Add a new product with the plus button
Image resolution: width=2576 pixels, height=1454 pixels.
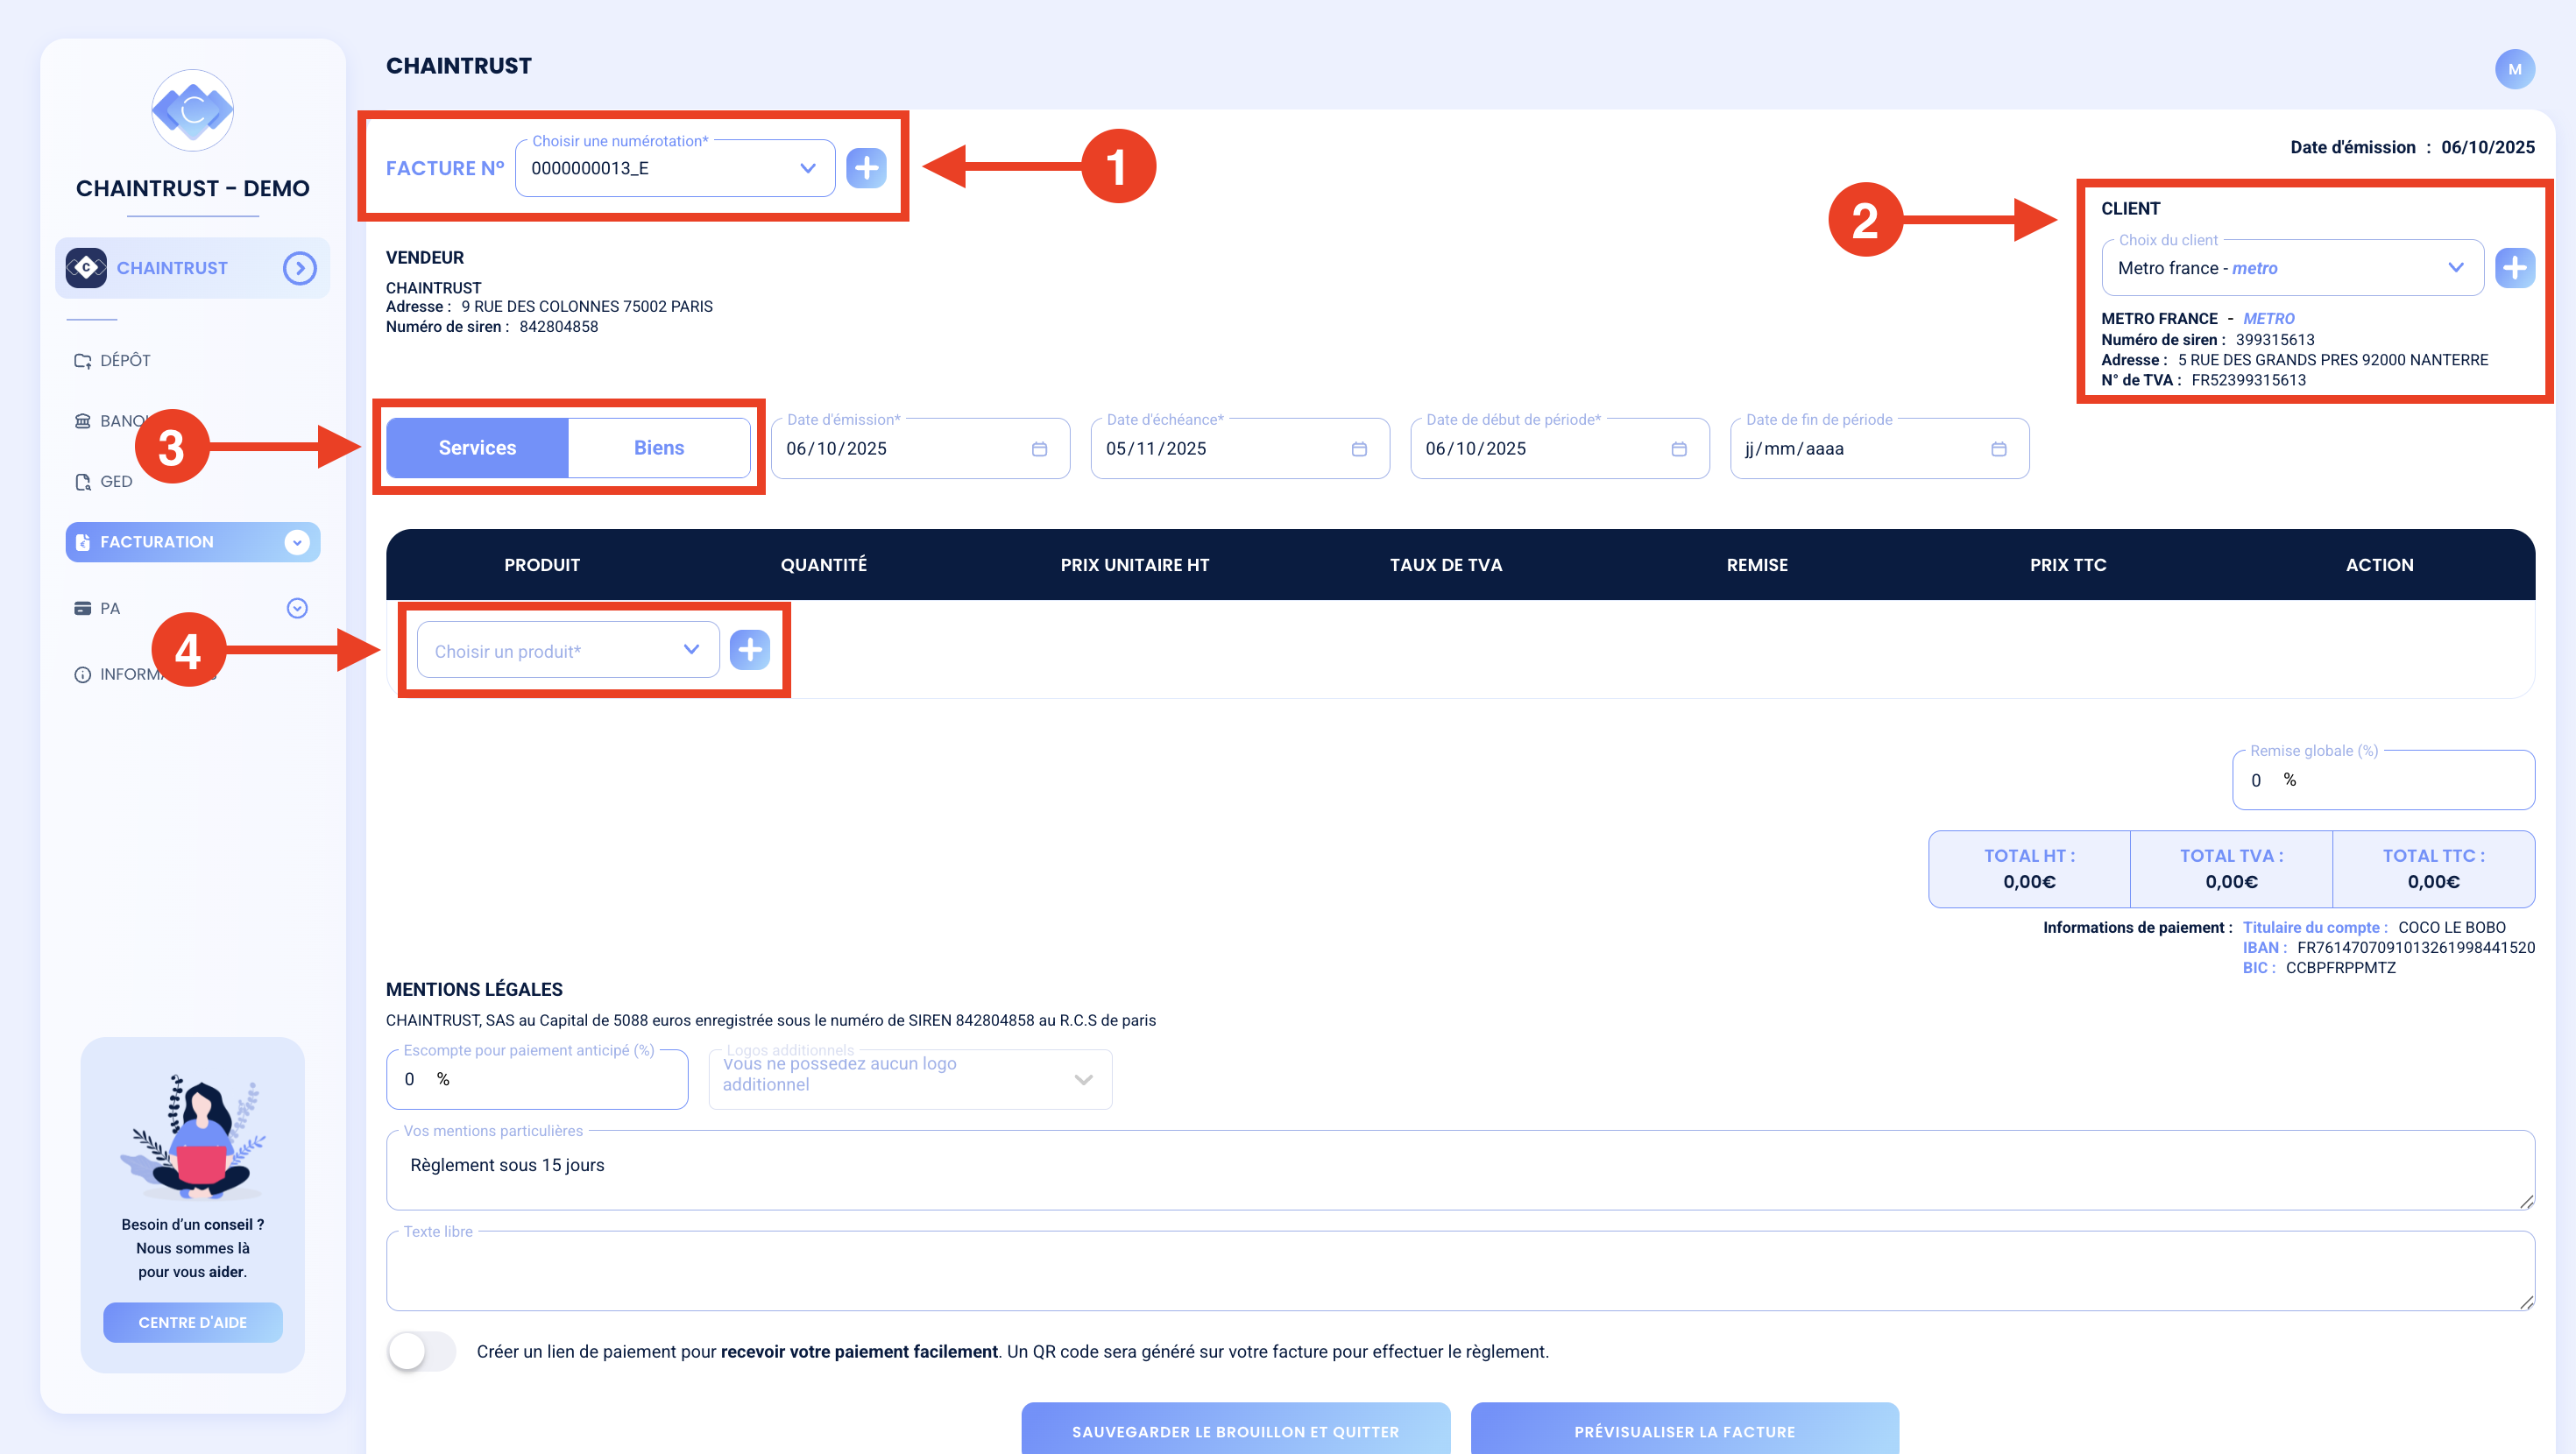pyautogui.click(x=749, y=650)
